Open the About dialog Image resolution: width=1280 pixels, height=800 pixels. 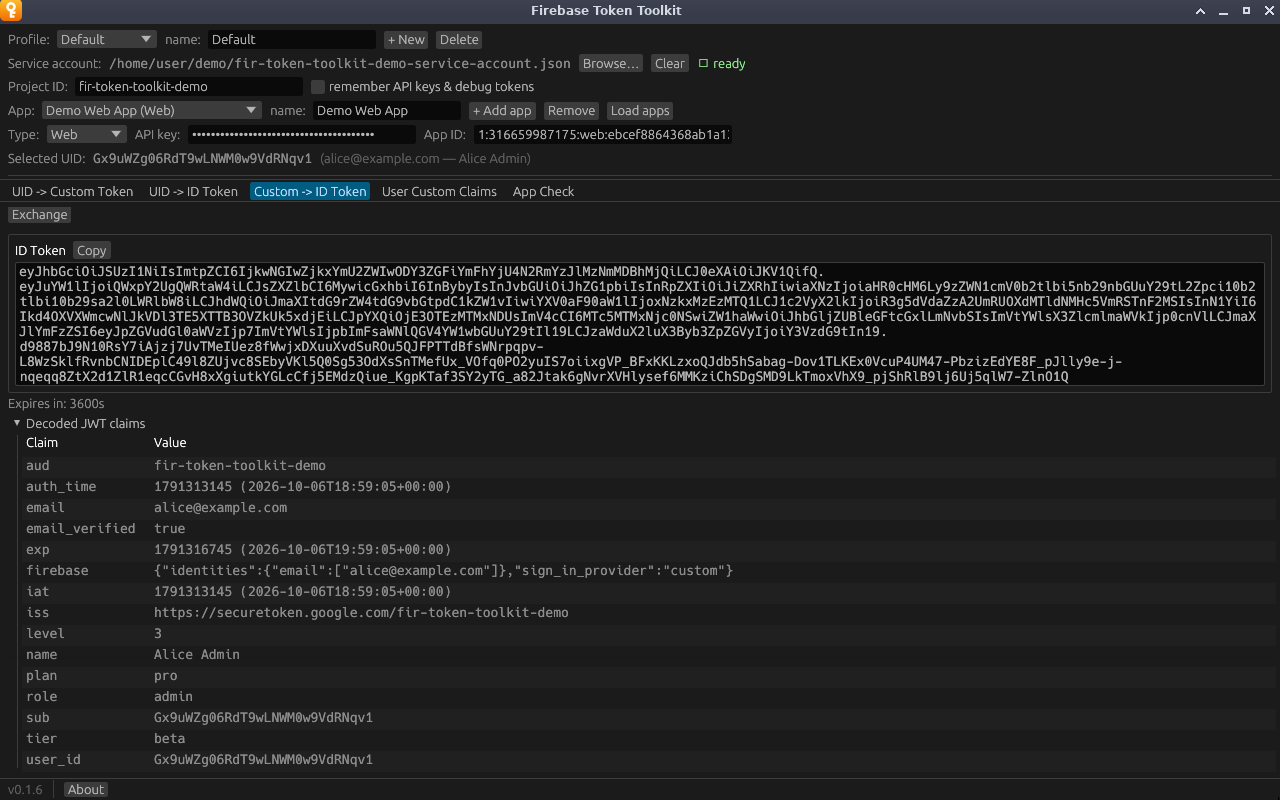pos(86,790)
